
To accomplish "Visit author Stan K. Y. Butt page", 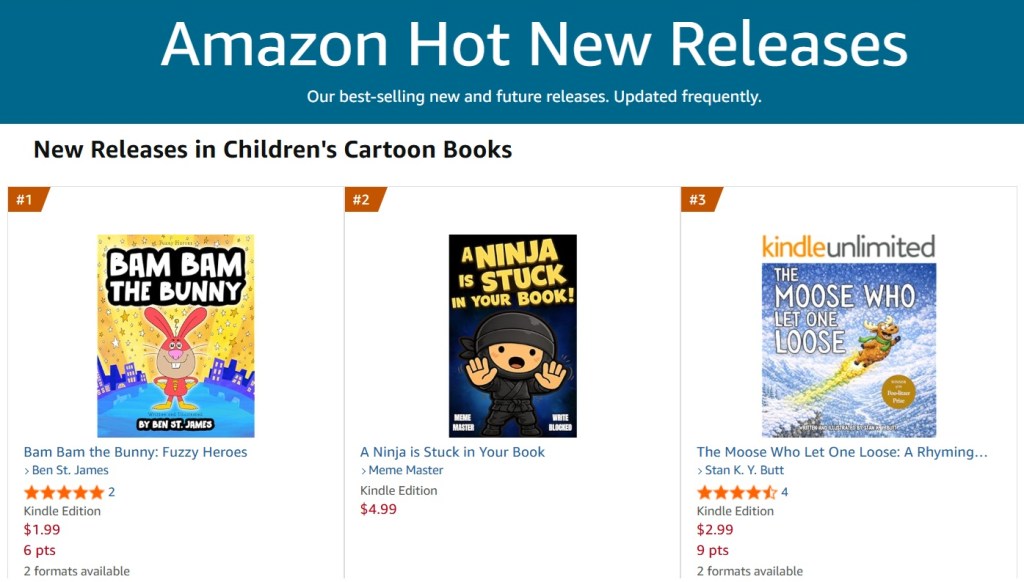I will (745, 470).
